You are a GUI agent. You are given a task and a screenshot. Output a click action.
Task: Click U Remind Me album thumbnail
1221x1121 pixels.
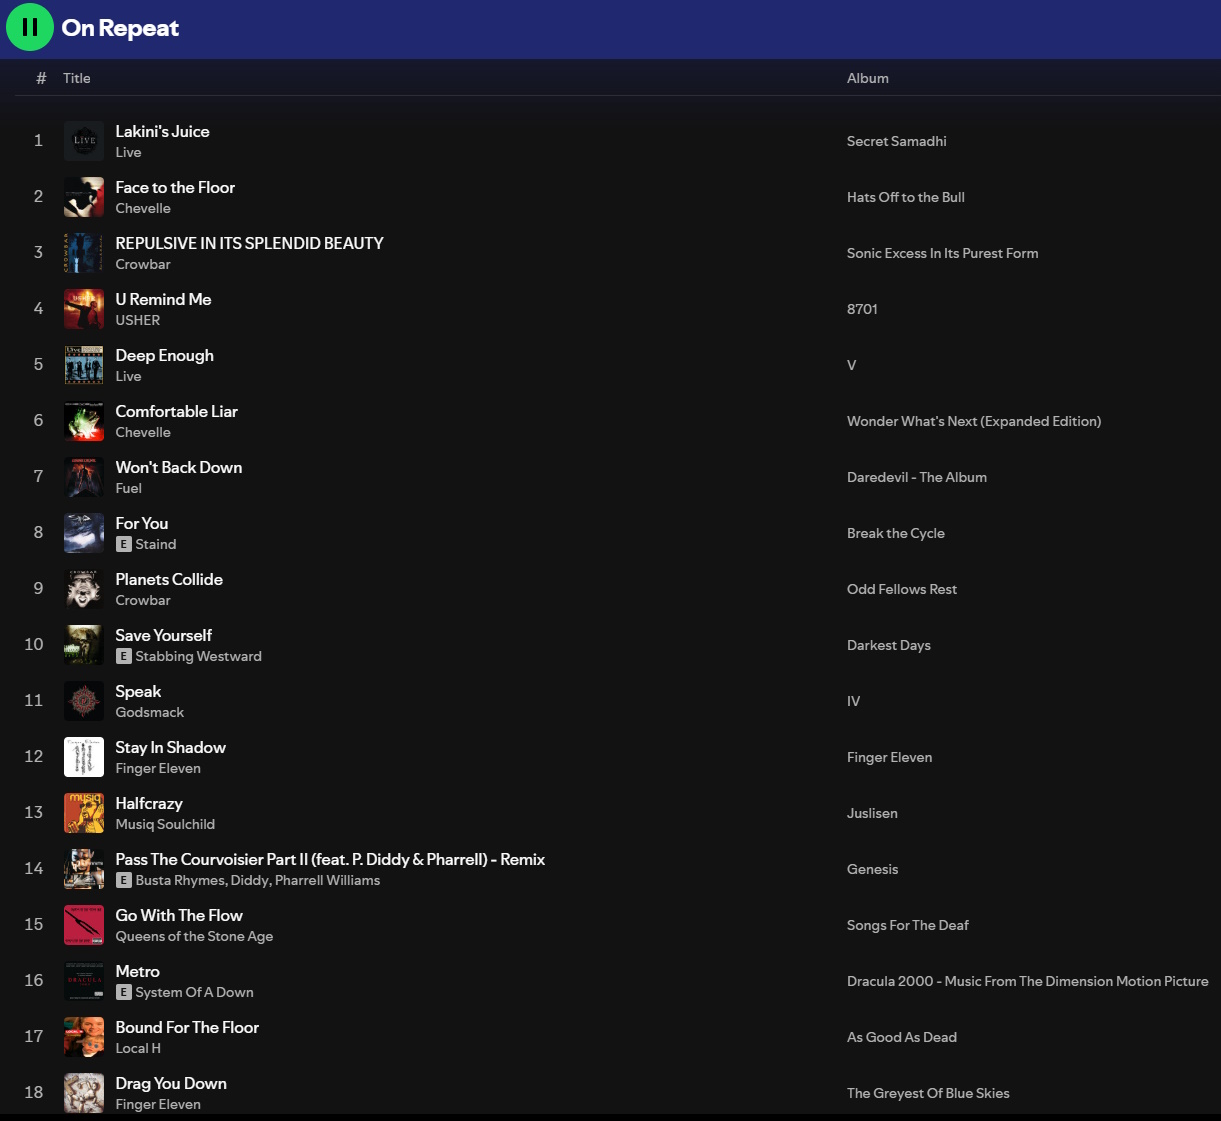tap(84, 309)
